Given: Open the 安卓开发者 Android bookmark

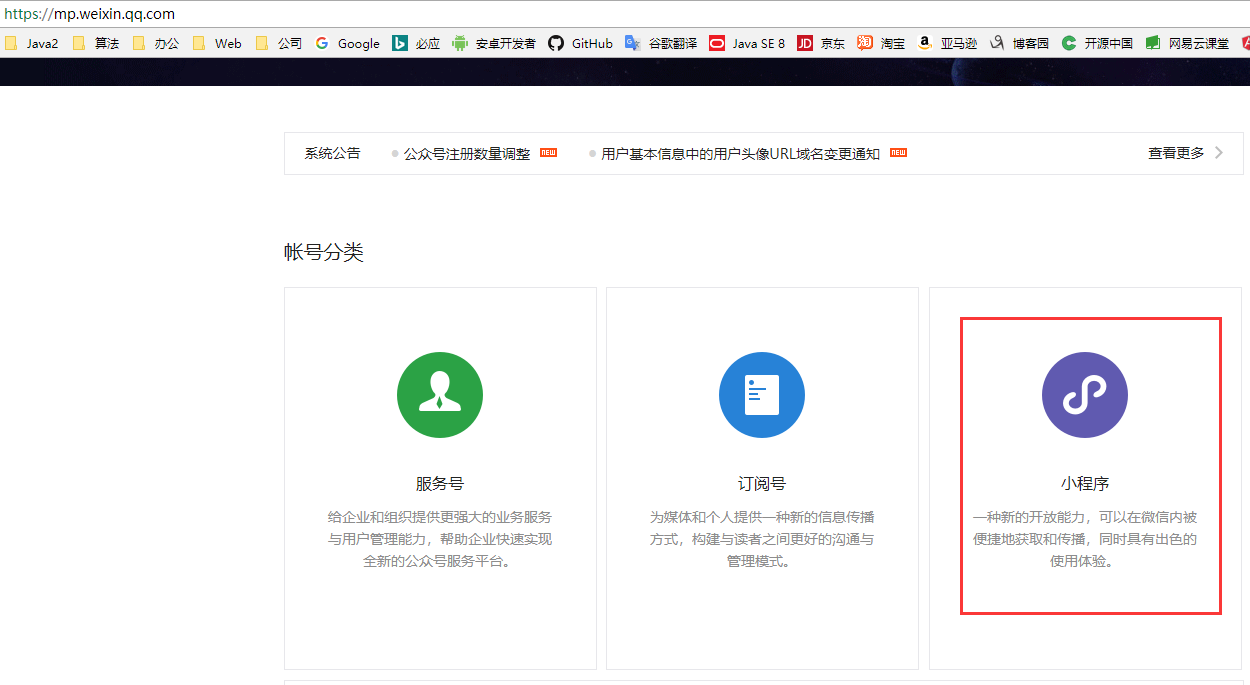Looking at the screenshot, I should pyautogui.click(x=494, y=43).
